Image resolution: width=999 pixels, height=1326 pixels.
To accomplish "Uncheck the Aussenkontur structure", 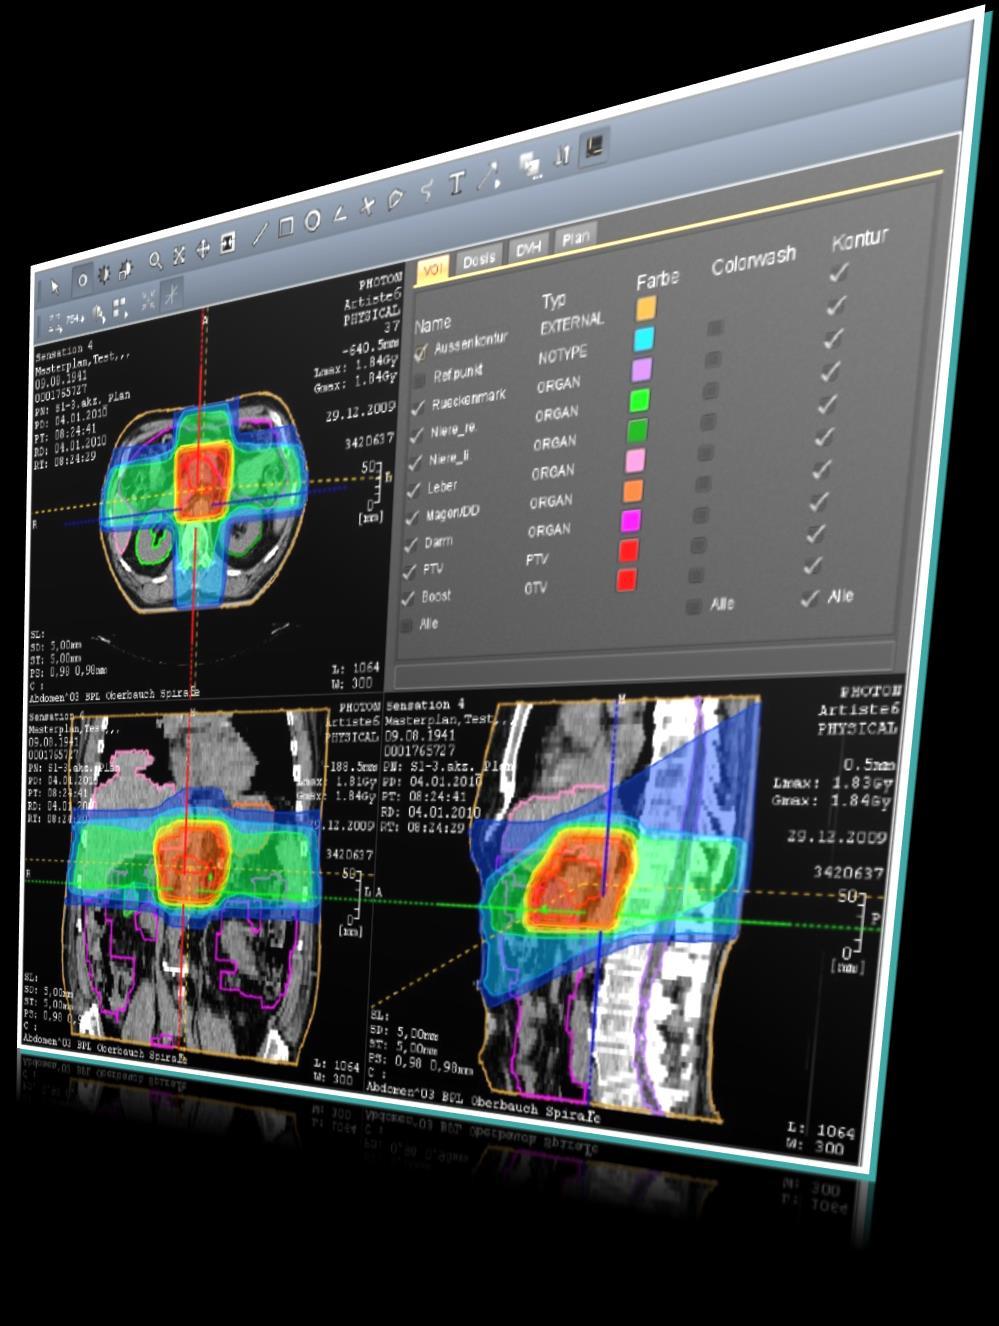I will click(420, 352).
